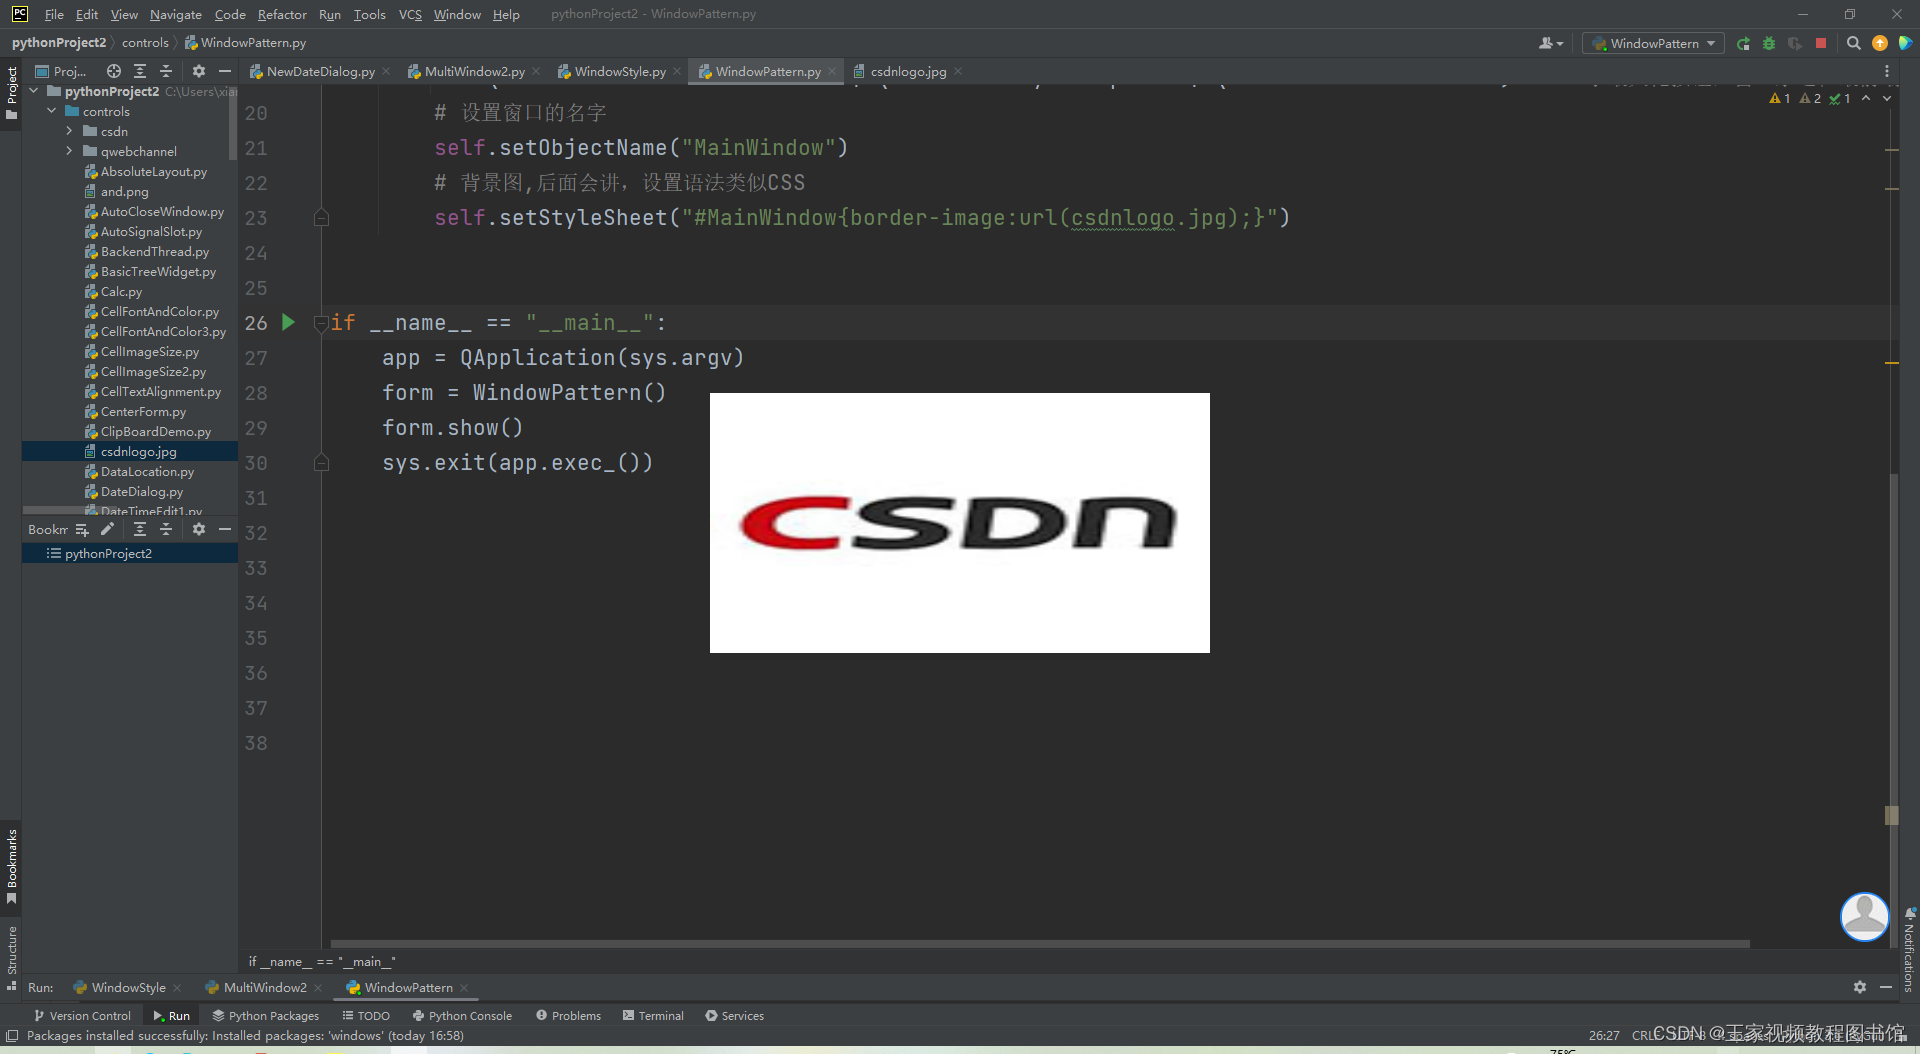Expand the csdn folder
The height and width of the screenshot is (1054, 1920).
[x=69, y=131]
